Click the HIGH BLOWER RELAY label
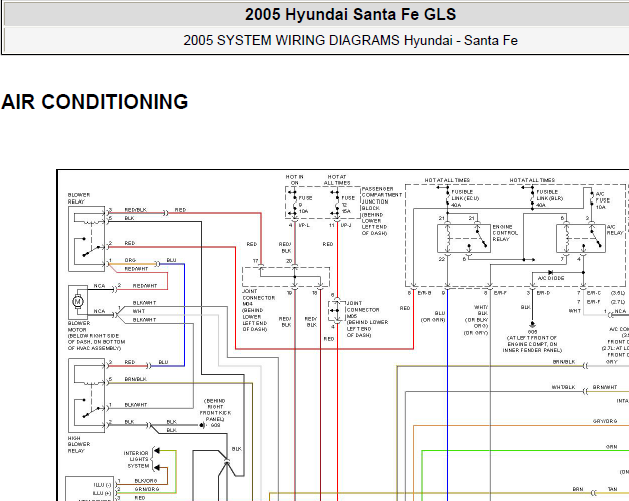 point(79,444)
